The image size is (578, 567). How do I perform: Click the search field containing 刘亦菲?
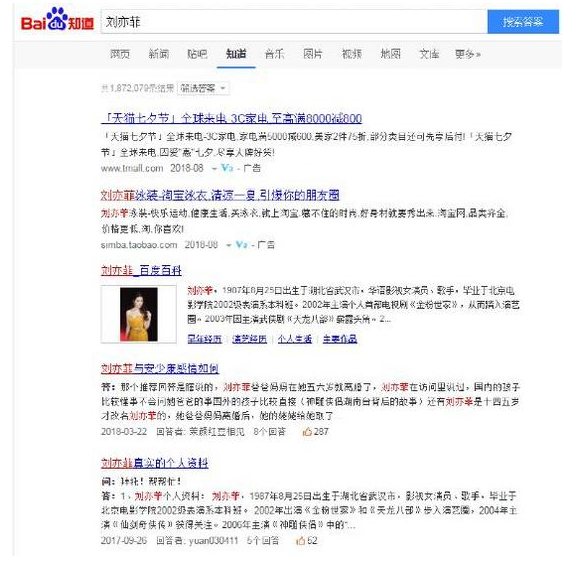pyautogui.click(x=294, y=22)
